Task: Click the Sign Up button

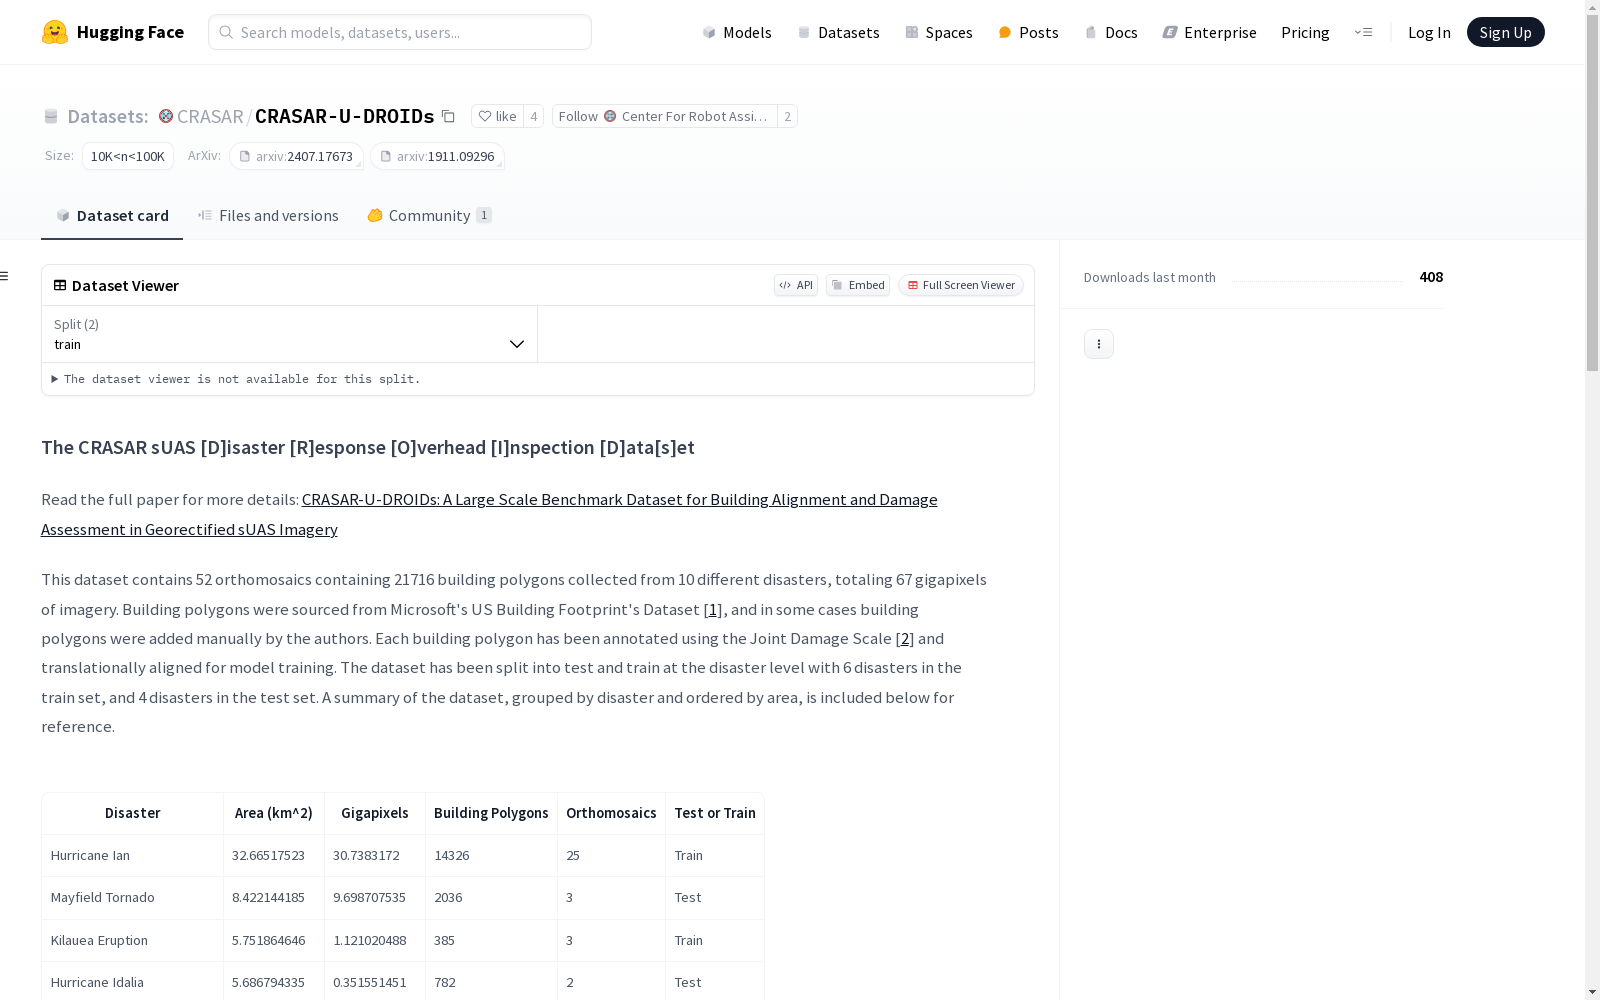Action: (1506, 32)
